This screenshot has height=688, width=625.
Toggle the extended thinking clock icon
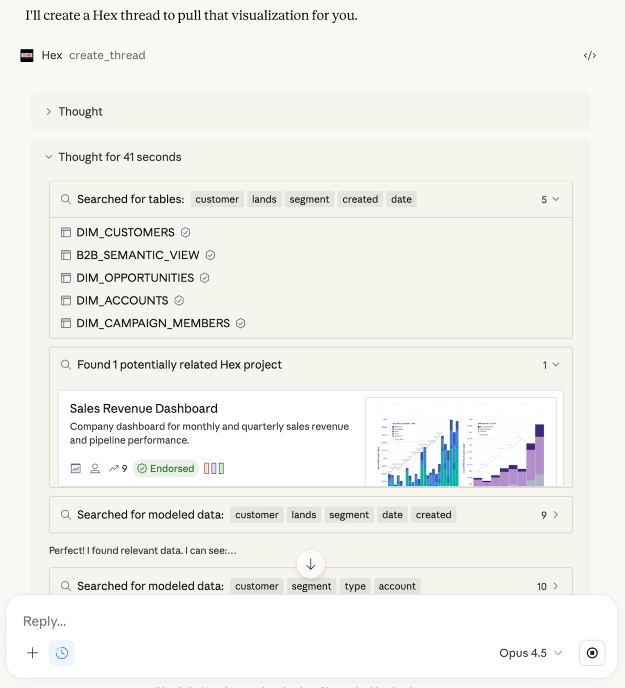62,653
